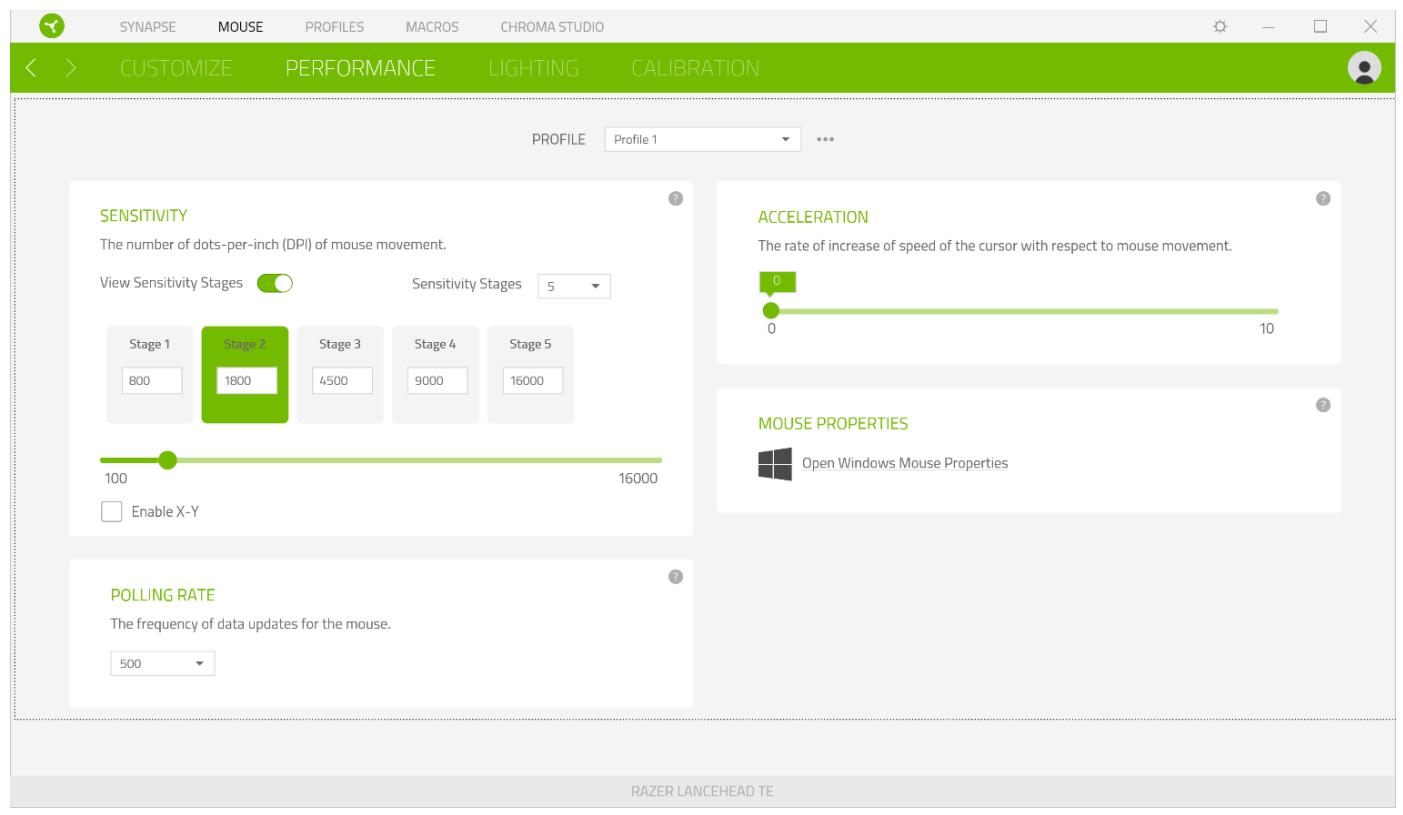This screenshot has width=1403, height=815.
Task: Go forward with the right arrow
Action: (72, 69)
